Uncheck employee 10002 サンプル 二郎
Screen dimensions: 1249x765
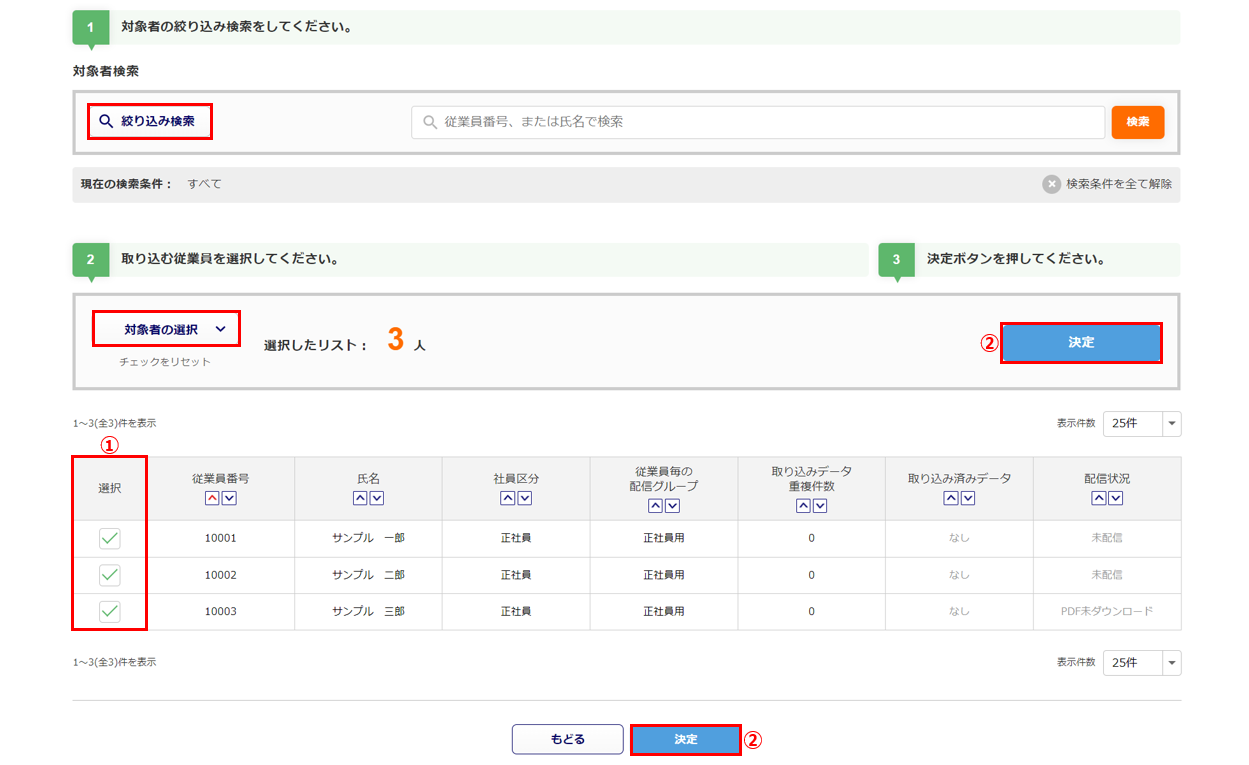coord(110,575)
